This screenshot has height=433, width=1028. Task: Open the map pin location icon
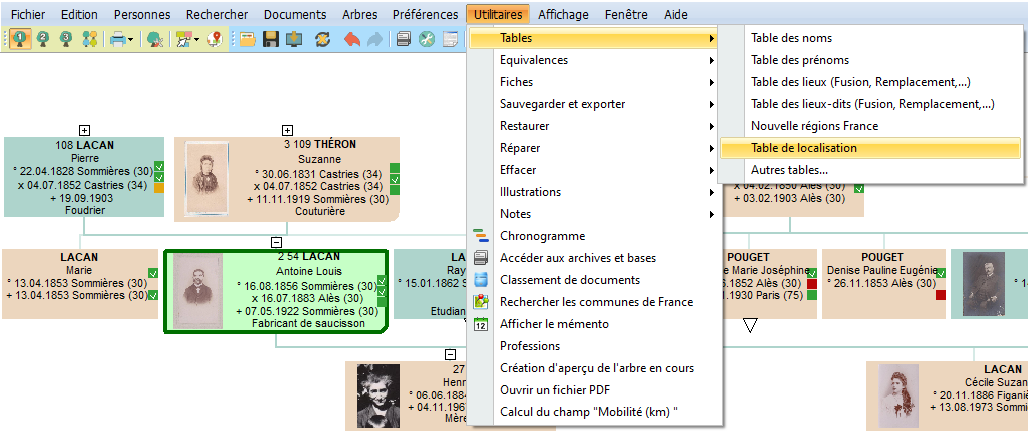tap(214, 40)
